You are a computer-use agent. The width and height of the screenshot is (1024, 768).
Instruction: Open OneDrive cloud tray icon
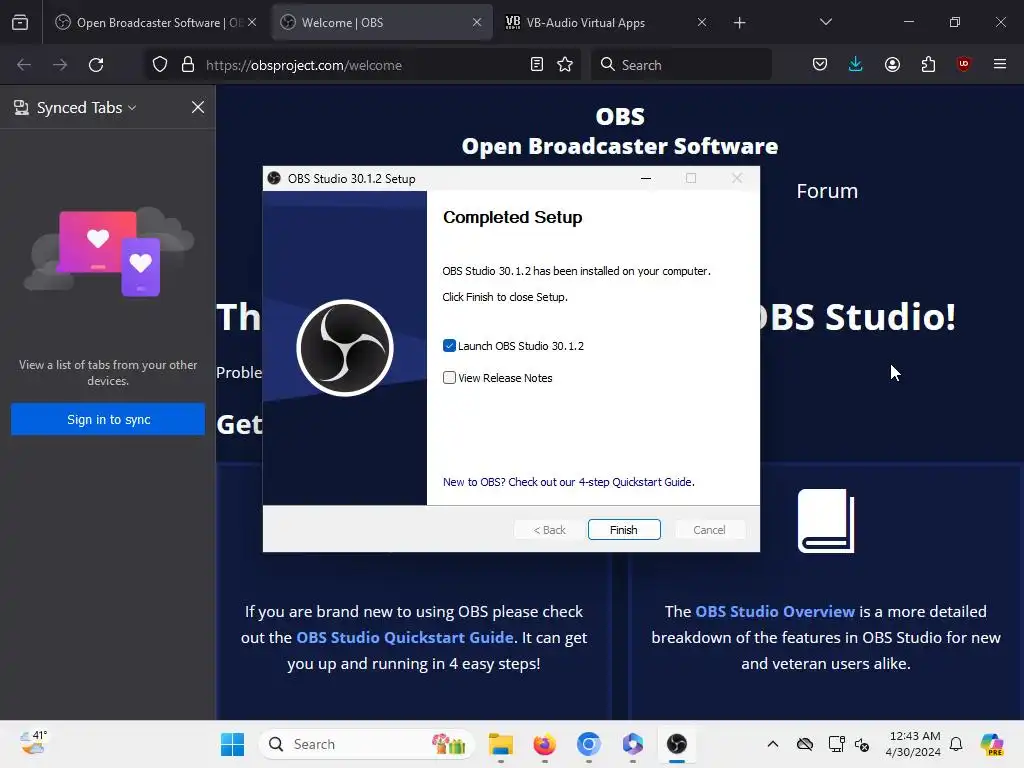tap(805, 744)
